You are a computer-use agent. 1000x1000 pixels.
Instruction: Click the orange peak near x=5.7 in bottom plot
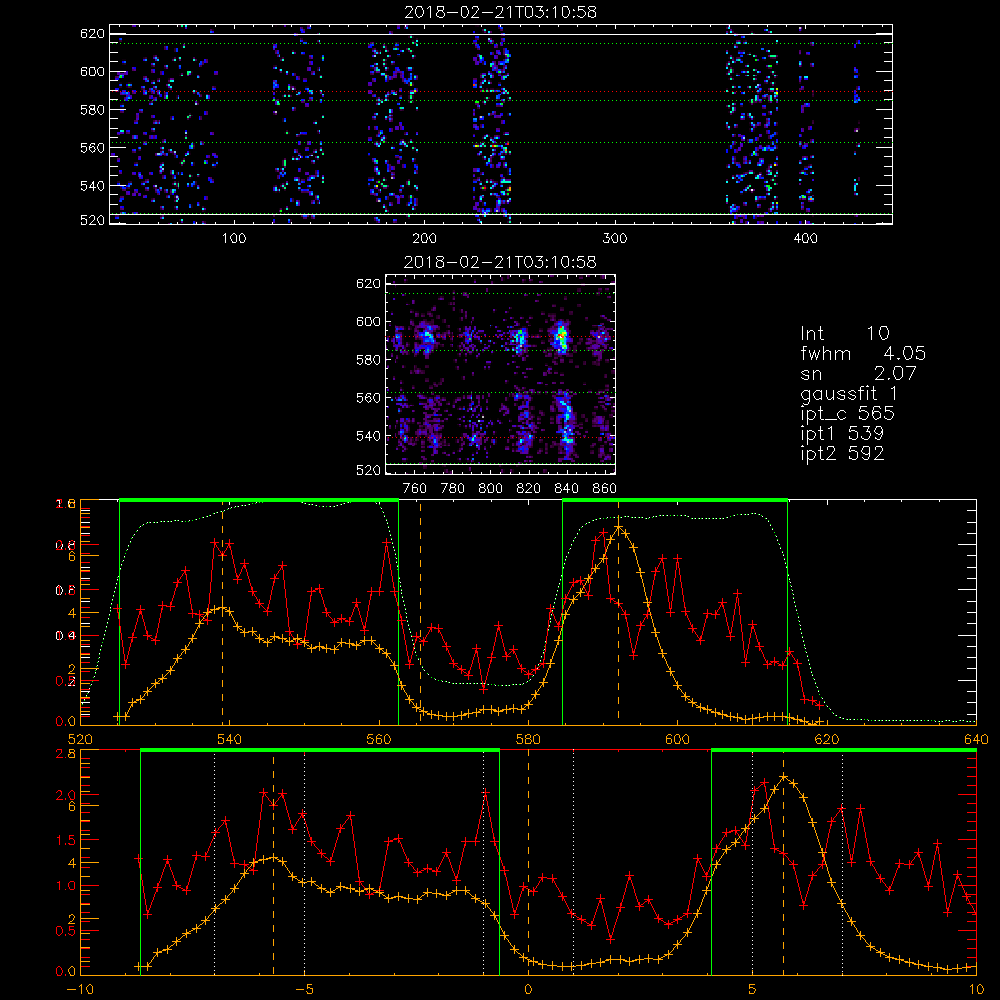[x=784, y=777]
